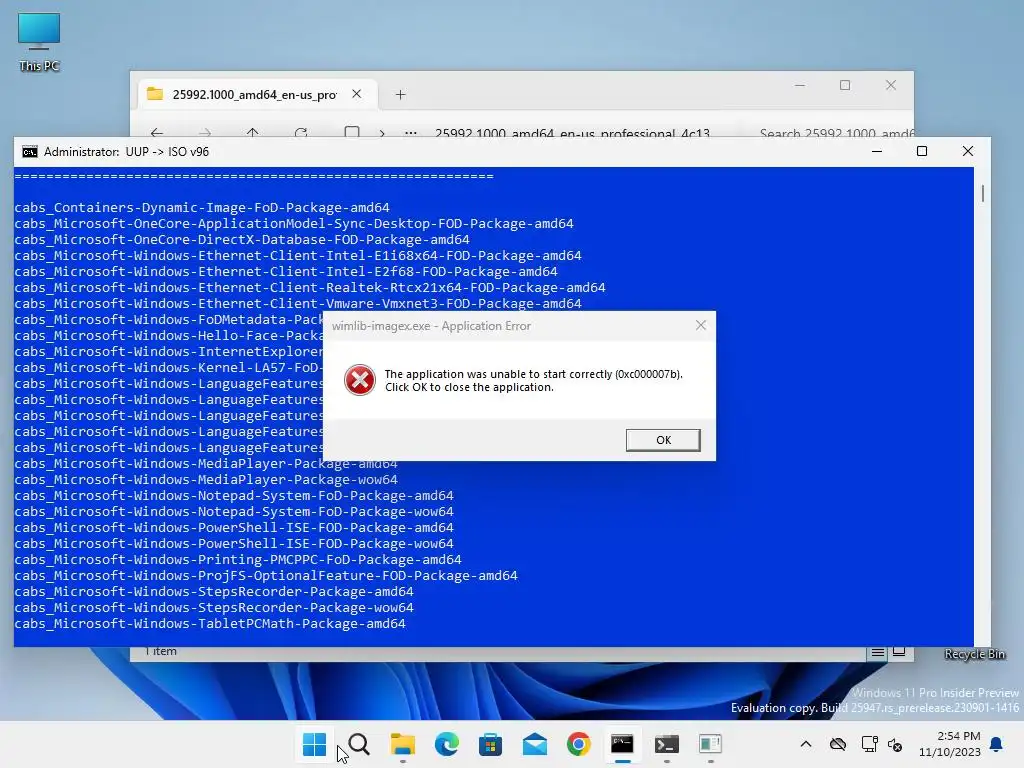This screenshot has height=768, width=1024.
Task: Add a new tab in File Explorer
Action: click(400, 95)
